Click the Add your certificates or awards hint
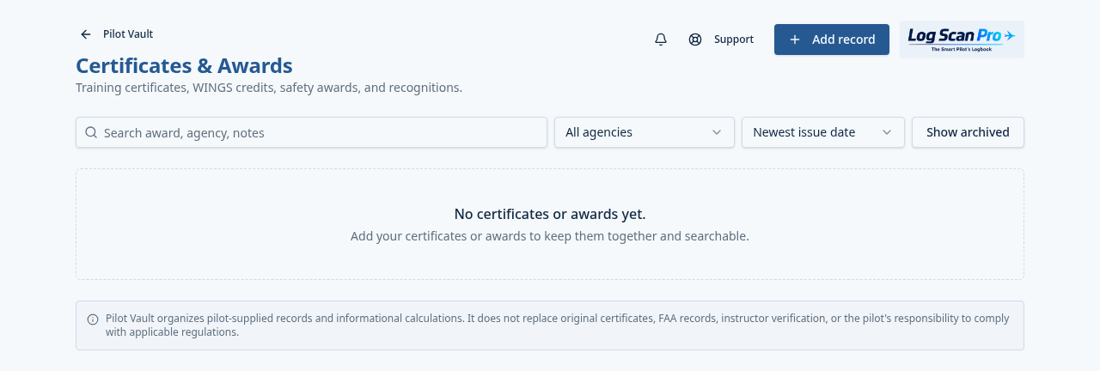 pos(550,236)
